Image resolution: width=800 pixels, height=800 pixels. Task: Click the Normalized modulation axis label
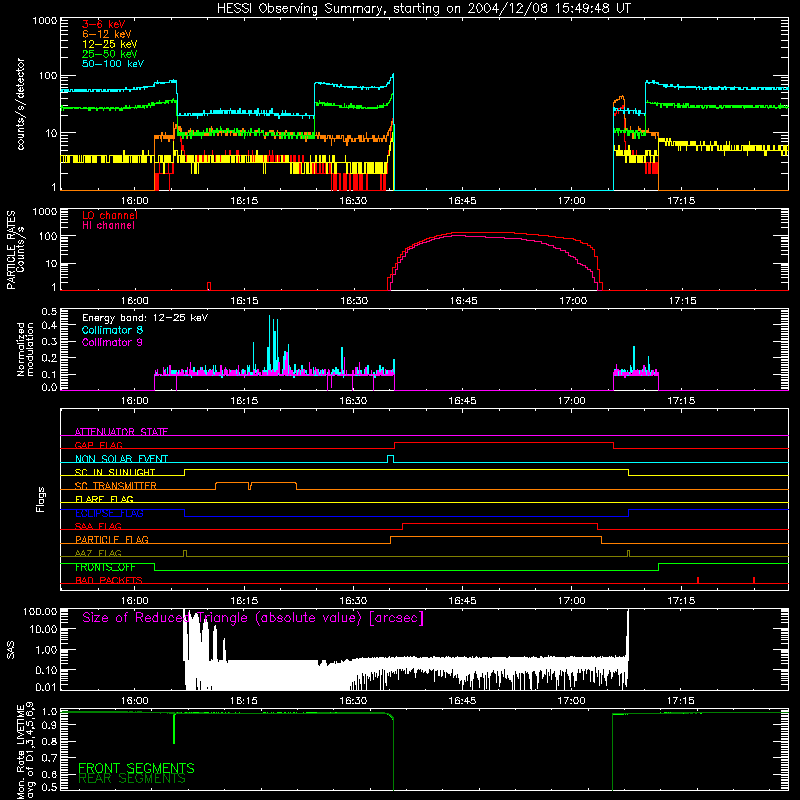pyautogui.click(x=25, y=349)
